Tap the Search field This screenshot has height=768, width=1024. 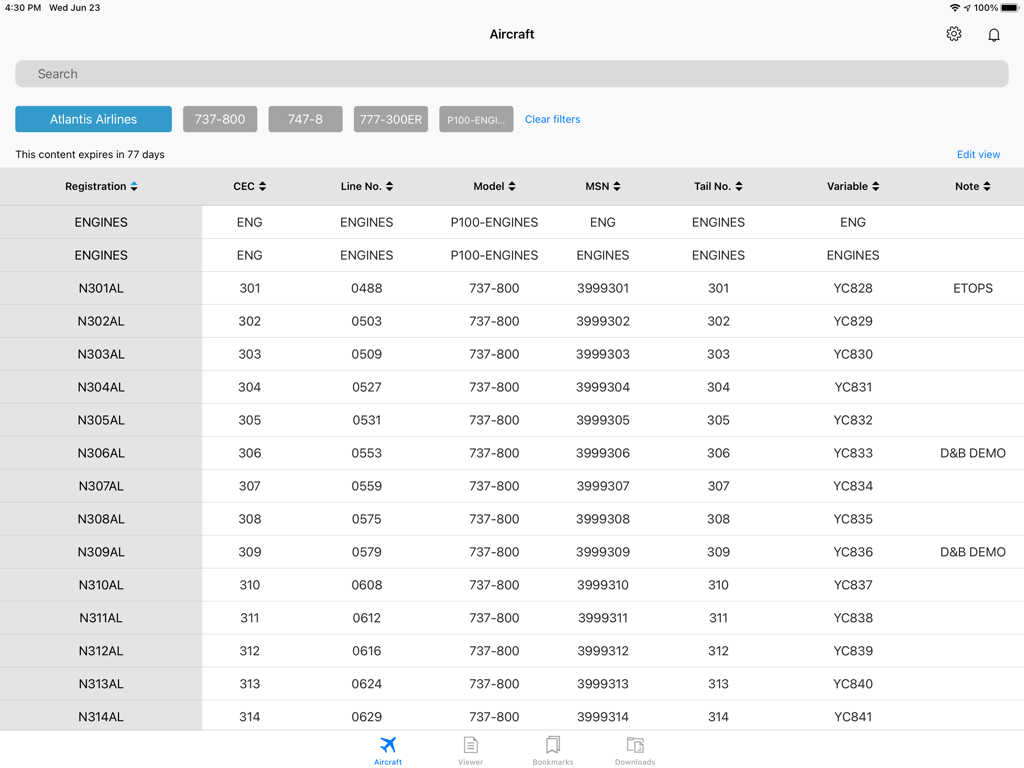pyautogui.click(x=512, y=74)
